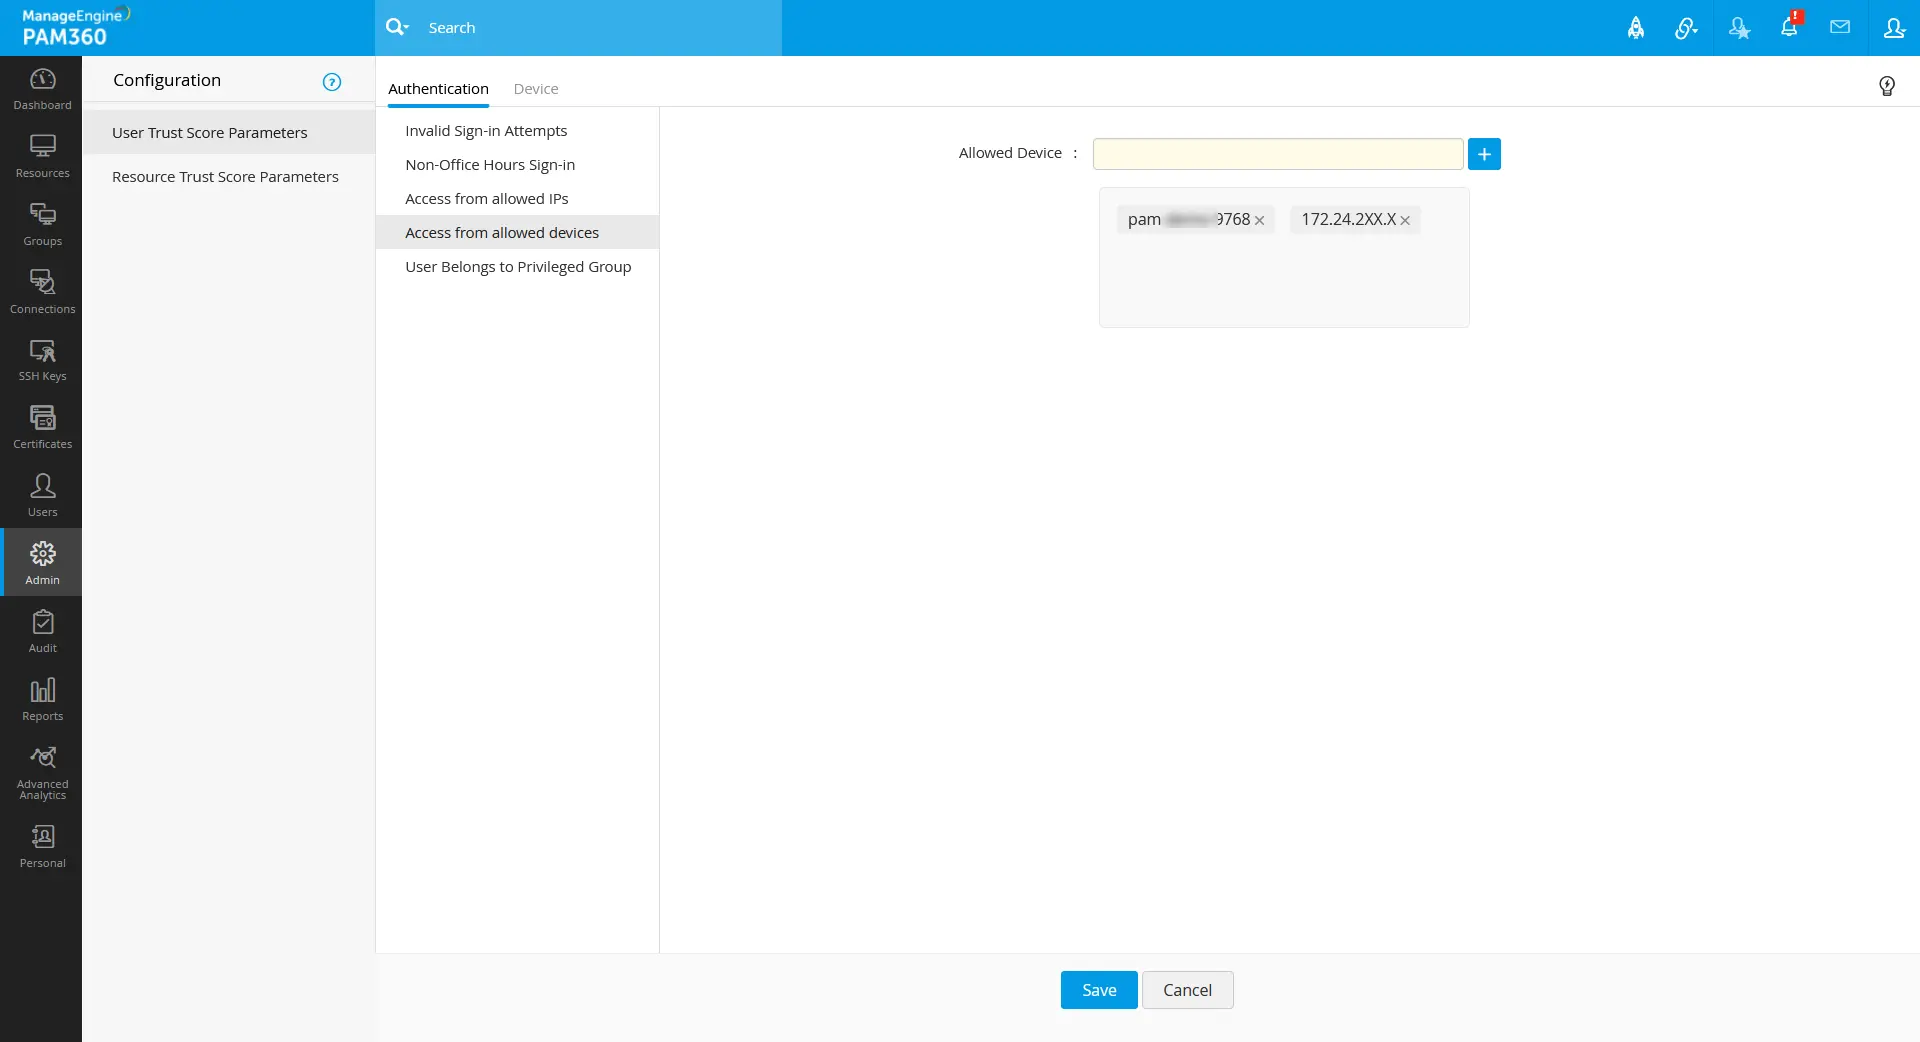Screen dimensions: 1920x1042
Task: Click the Save button
Action: [1099, 990]
